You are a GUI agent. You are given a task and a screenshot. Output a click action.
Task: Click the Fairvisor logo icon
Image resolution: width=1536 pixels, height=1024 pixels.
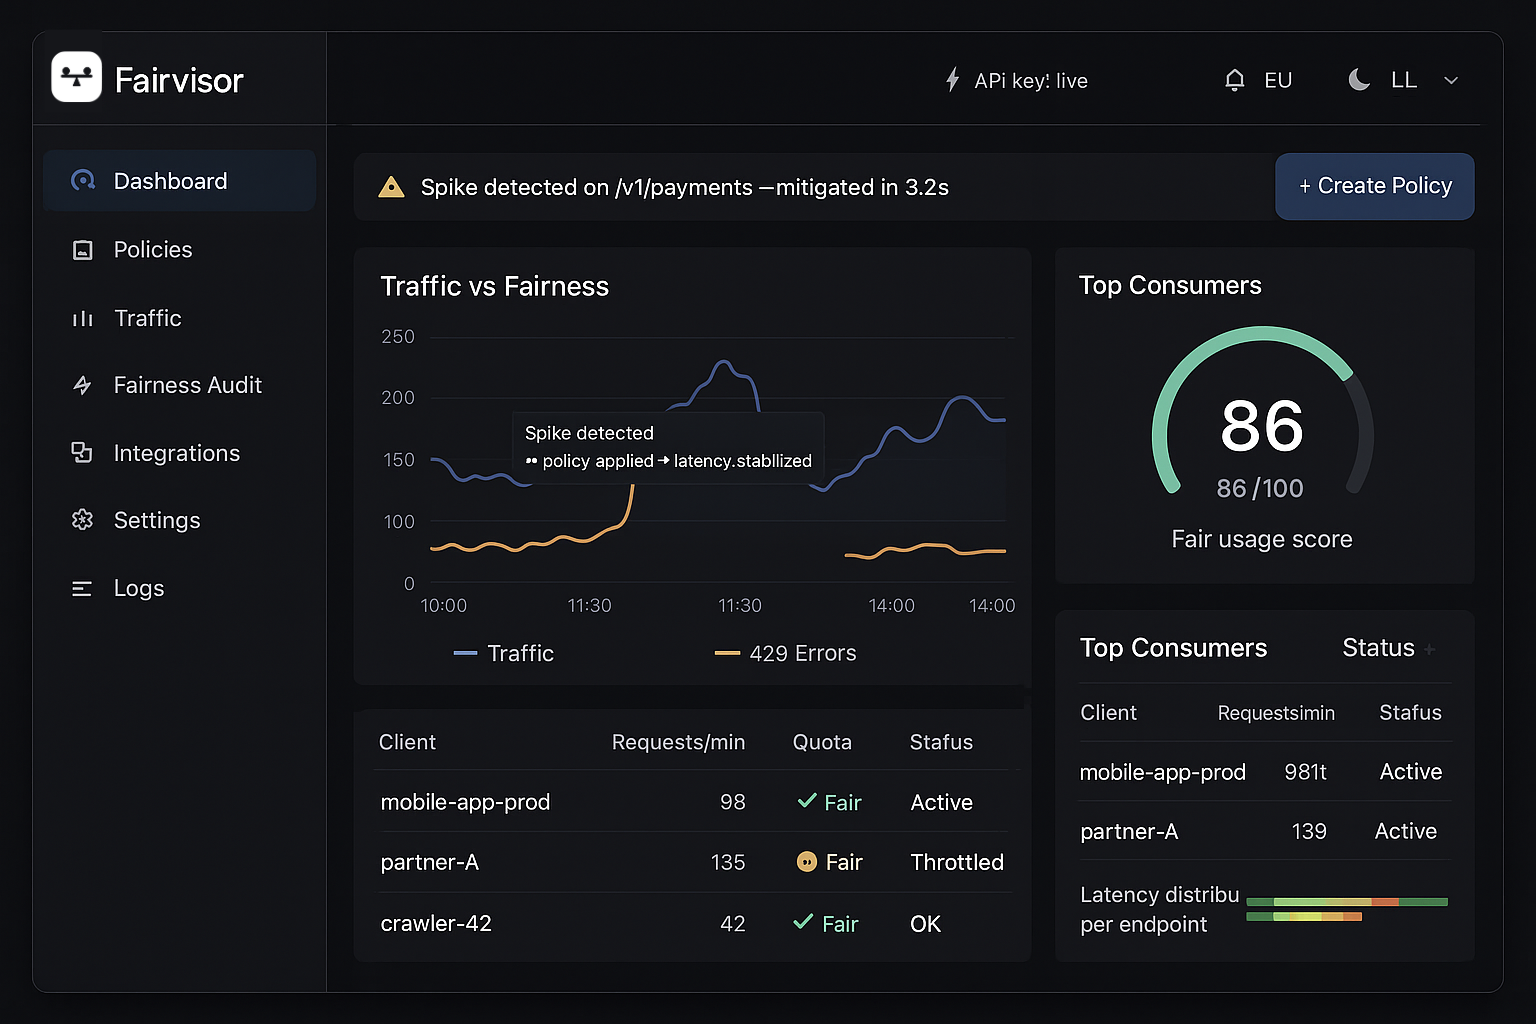click(76, 77)
